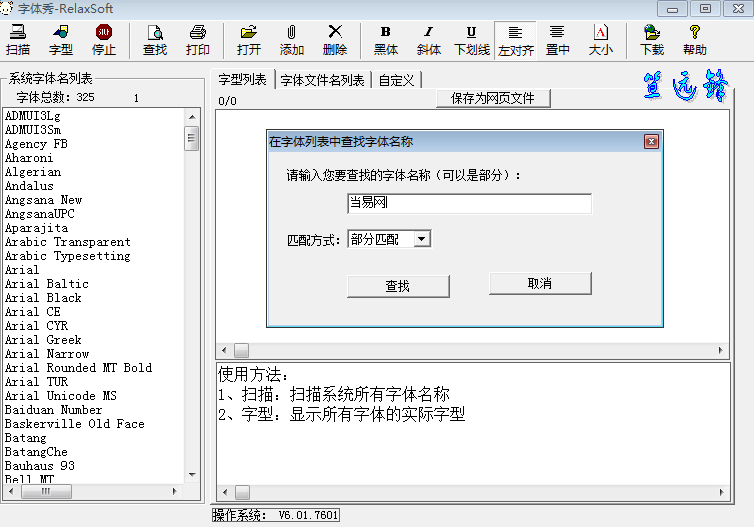754x527 pixels.
Task: Select ADMUI3Lg in font list
Action: pyautogui.click(x=33, y=116)
